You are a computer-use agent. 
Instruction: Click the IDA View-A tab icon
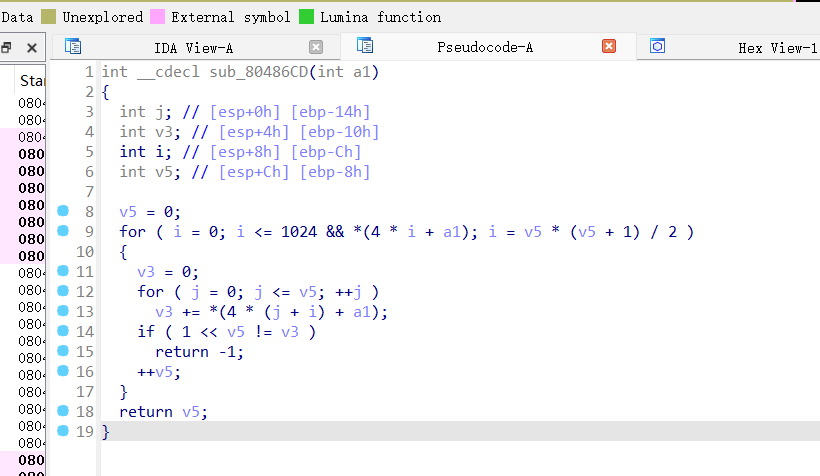click(x=73, y=47)
